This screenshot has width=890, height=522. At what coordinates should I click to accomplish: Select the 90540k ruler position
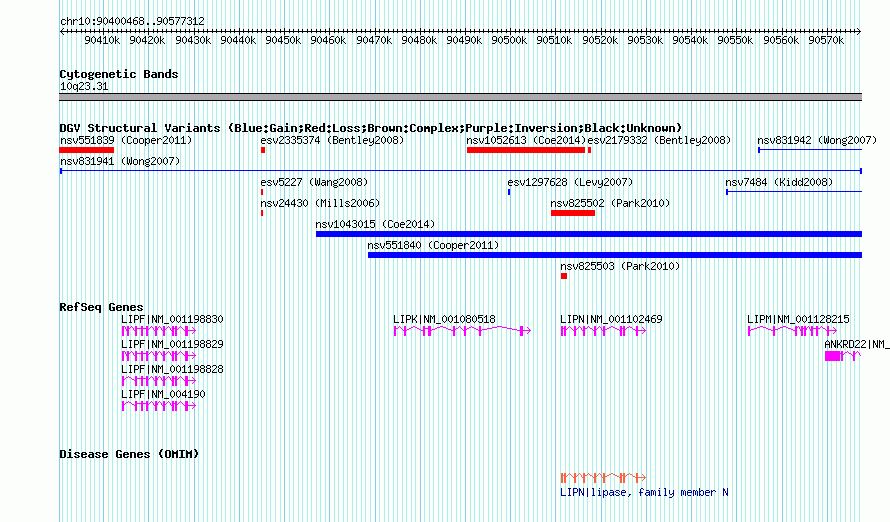point(690,40)
